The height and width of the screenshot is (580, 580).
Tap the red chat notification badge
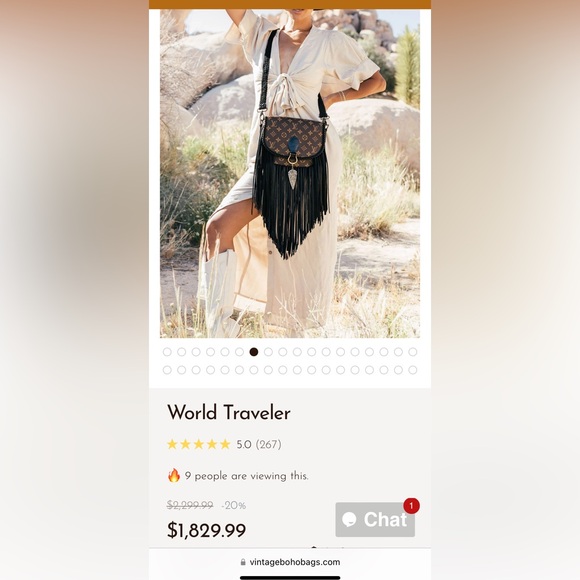tap(411, 506)
